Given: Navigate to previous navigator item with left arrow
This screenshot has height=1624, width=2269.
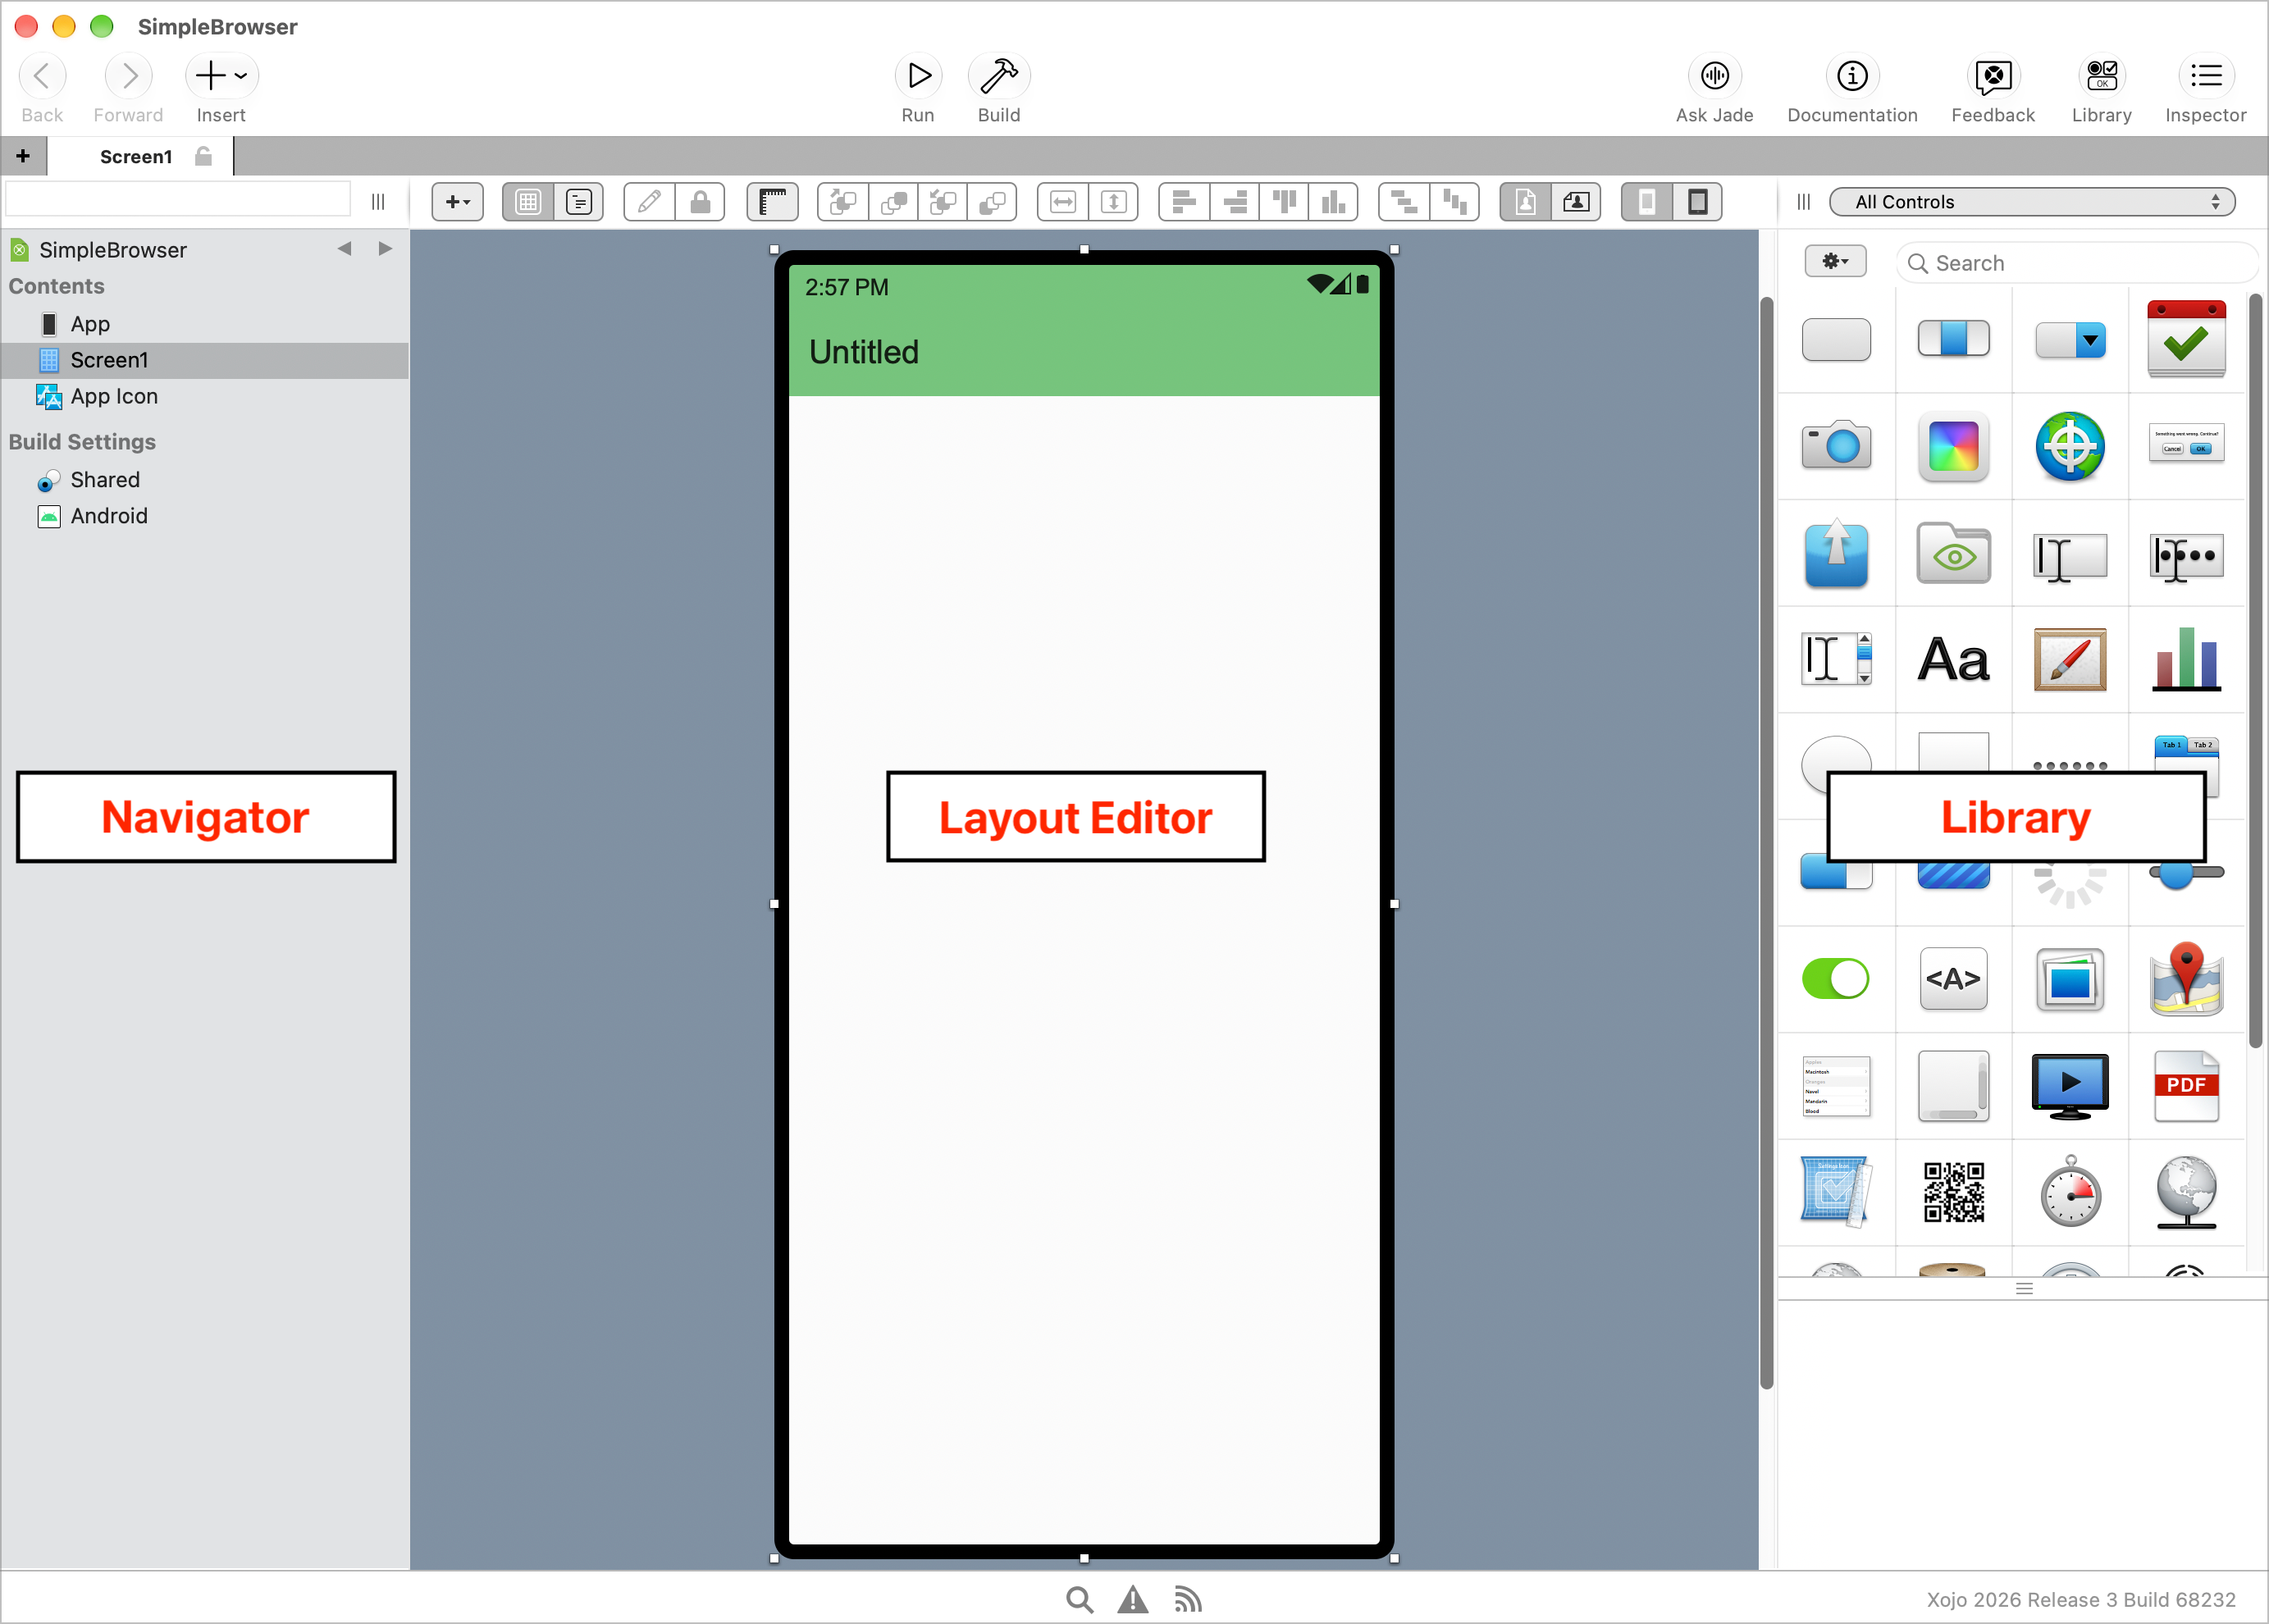Looking at the screenshot, I should coord(344,248).
